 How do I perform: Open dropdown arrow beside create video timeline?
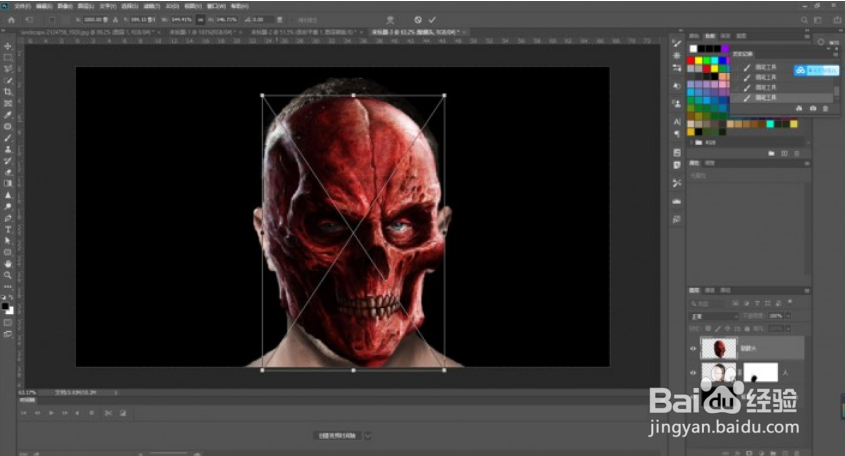coord(368,436)
